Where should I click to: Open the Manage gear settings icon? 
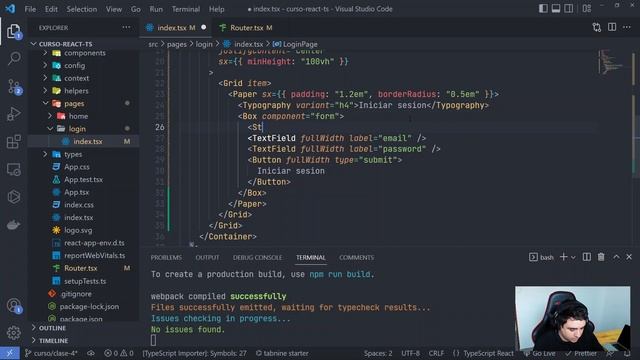14,333
